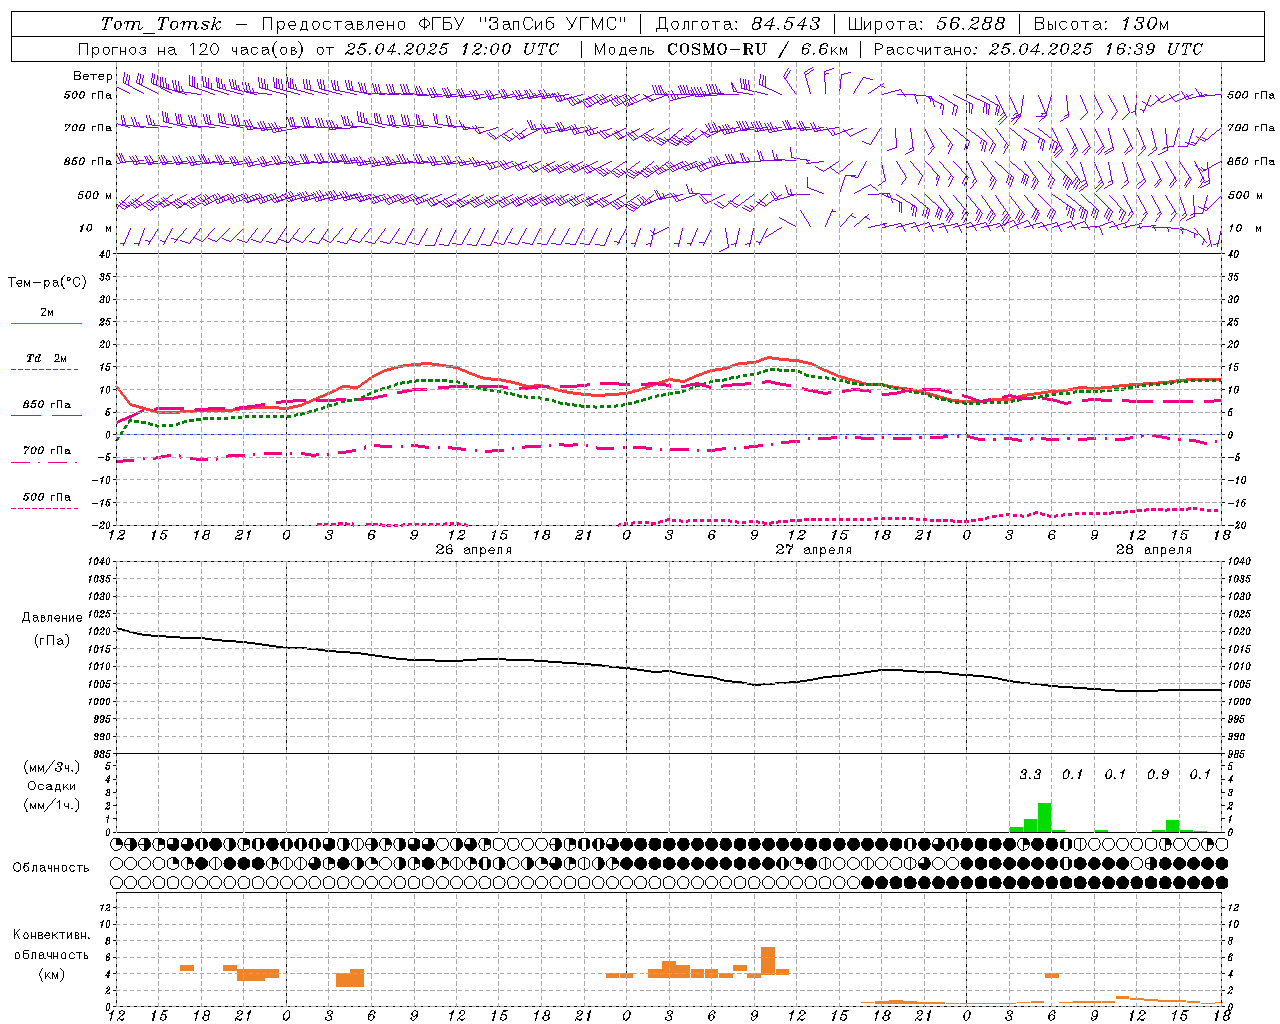Click the "(мм/1ч.)" precipitation unit label

click(52, 805)
